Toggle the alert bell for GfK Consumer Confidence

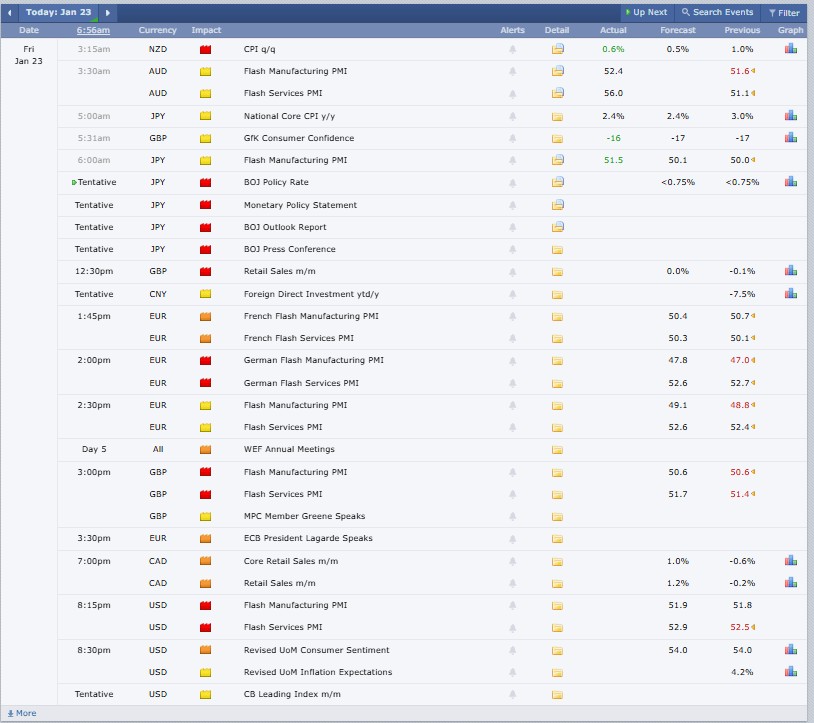coord(511,137)
